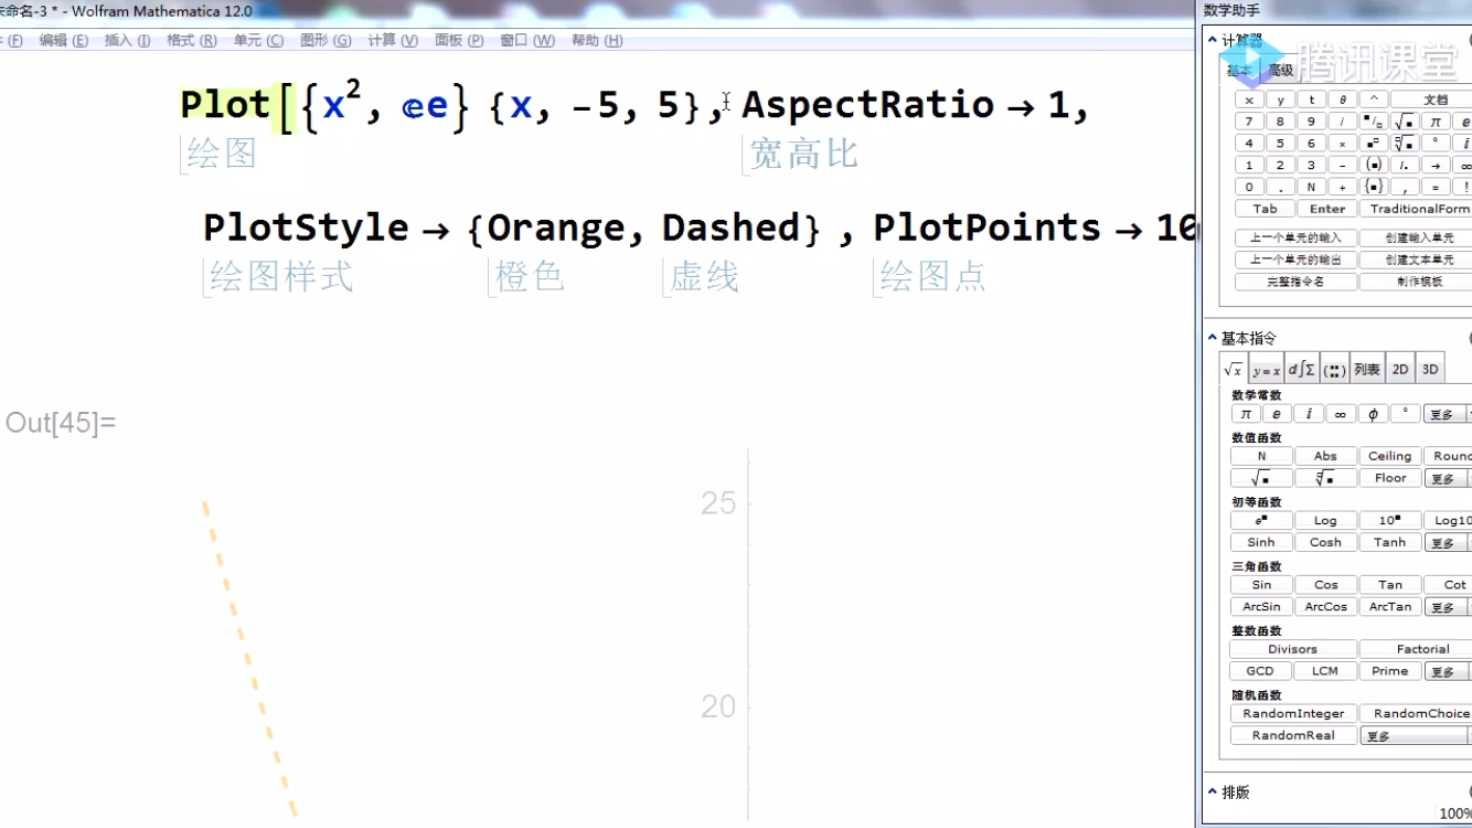Image resolution: width=1472 pixels, height=828 pixels.
Task: Insert the golden ratio ϕ constant
Action: [1373, 414]
